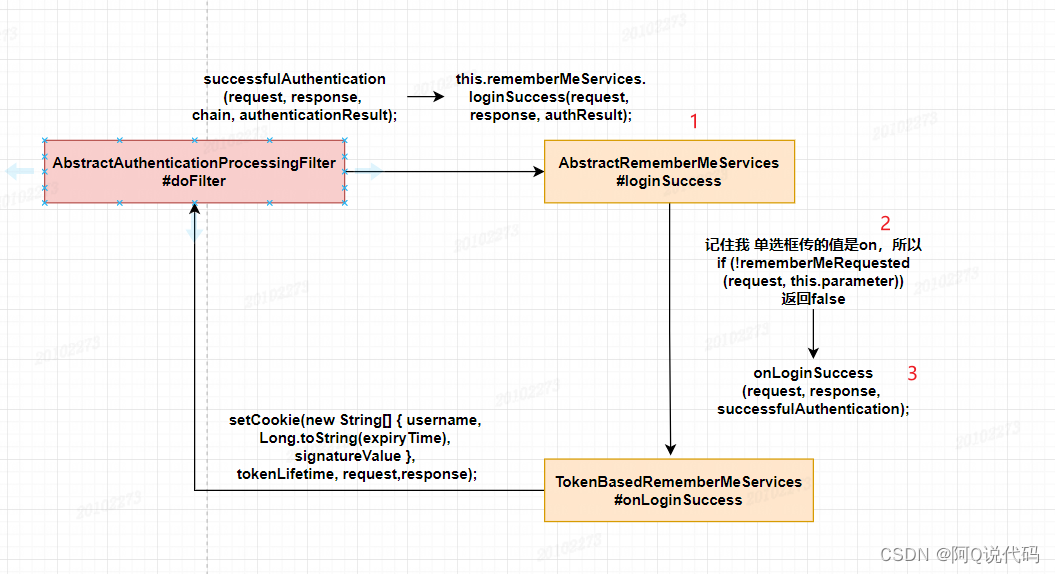The image size is (1055, 574).
Task: Click the right connection arrow of doFilter box
Action: pos(368,172)
